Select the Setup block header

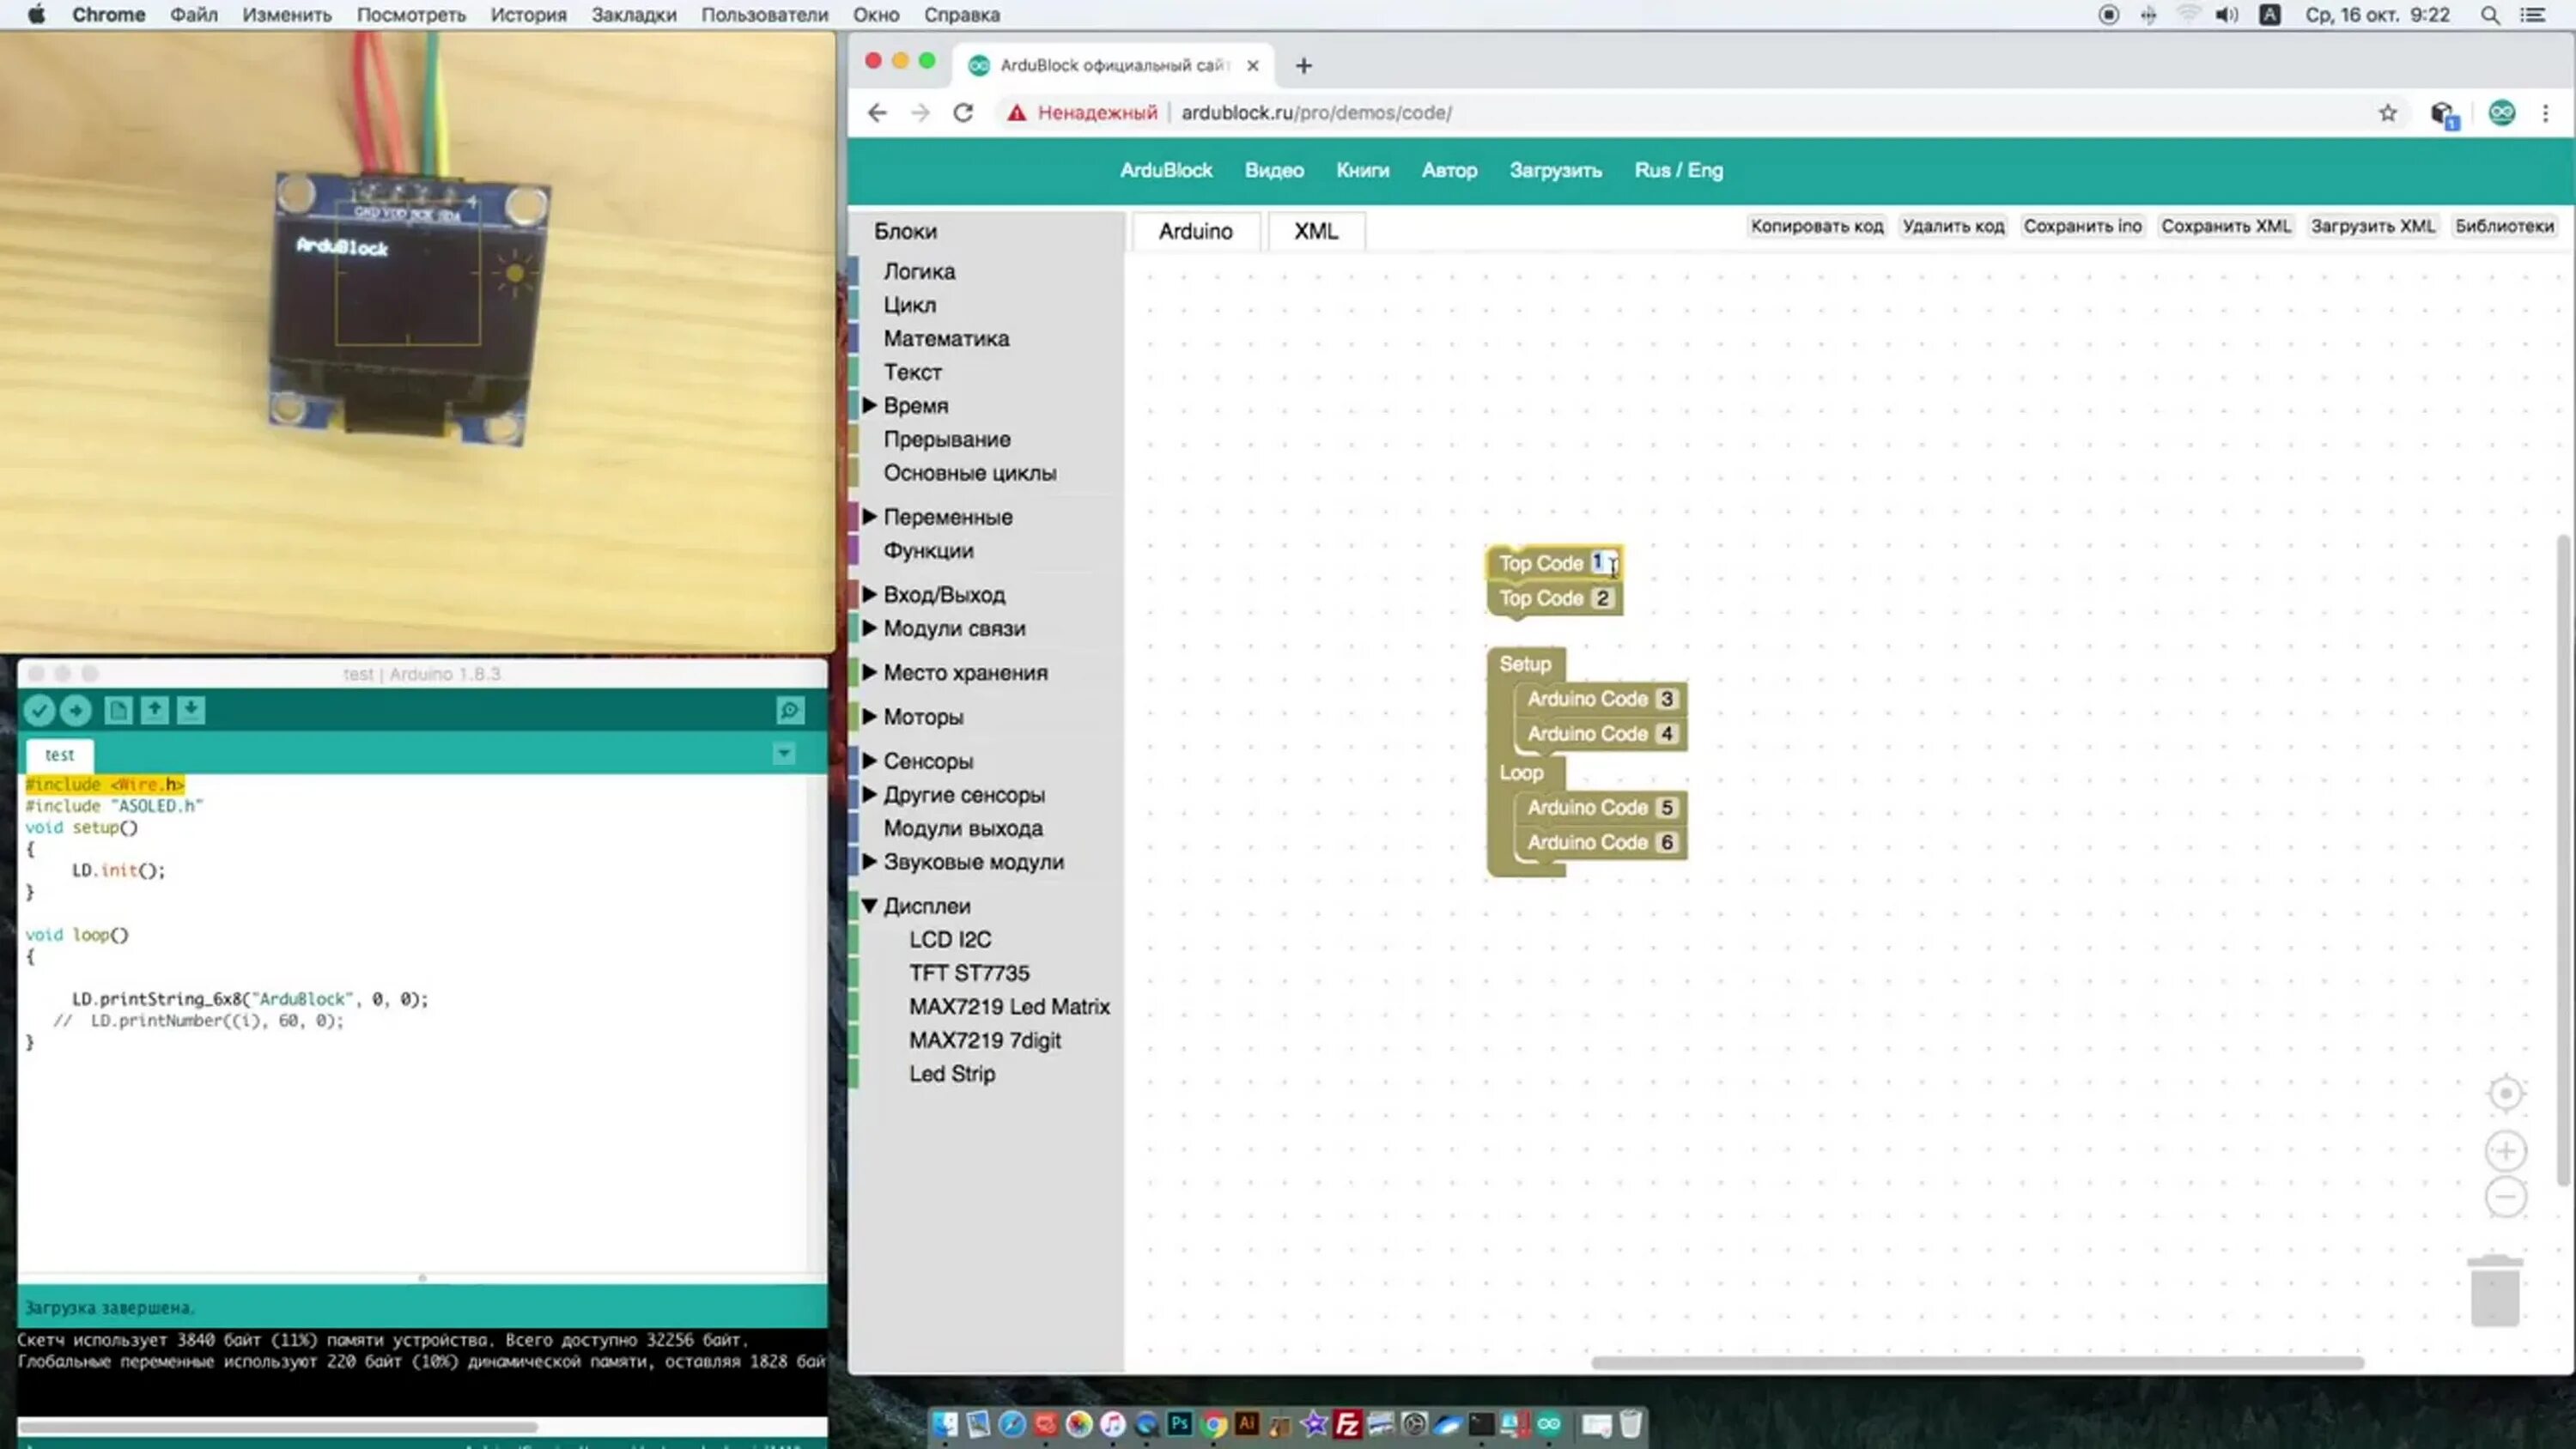click(x=1525, y=664)
